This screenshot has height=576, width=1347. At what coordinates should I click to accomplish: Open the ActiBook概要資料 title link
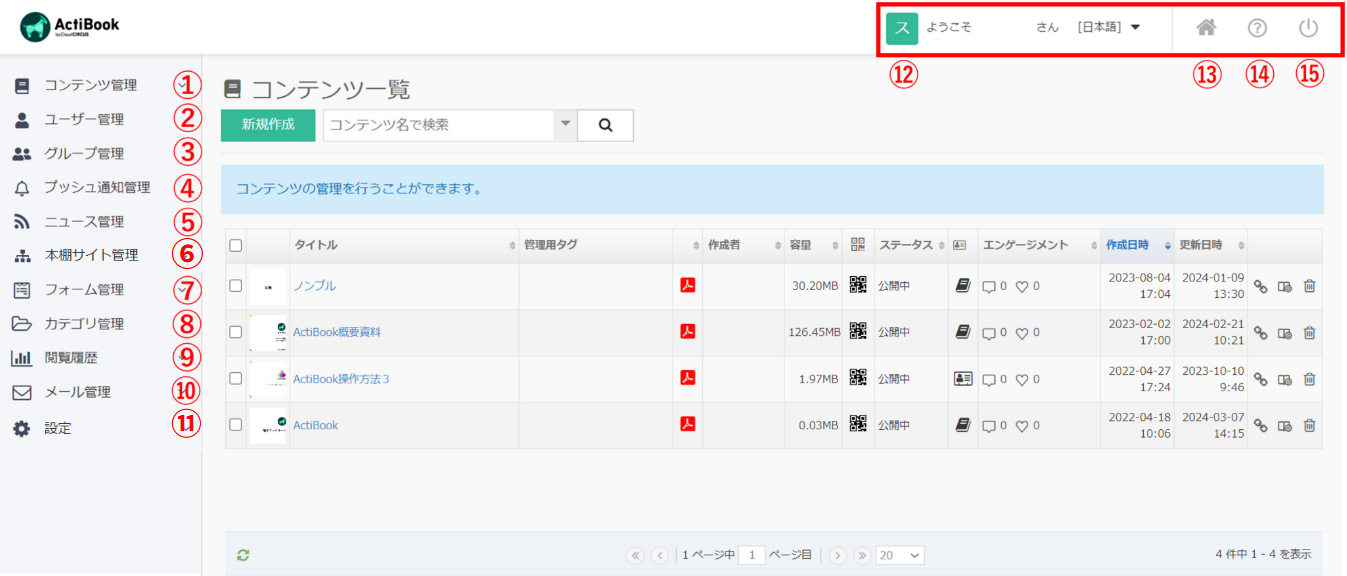[x=337, y=332]
